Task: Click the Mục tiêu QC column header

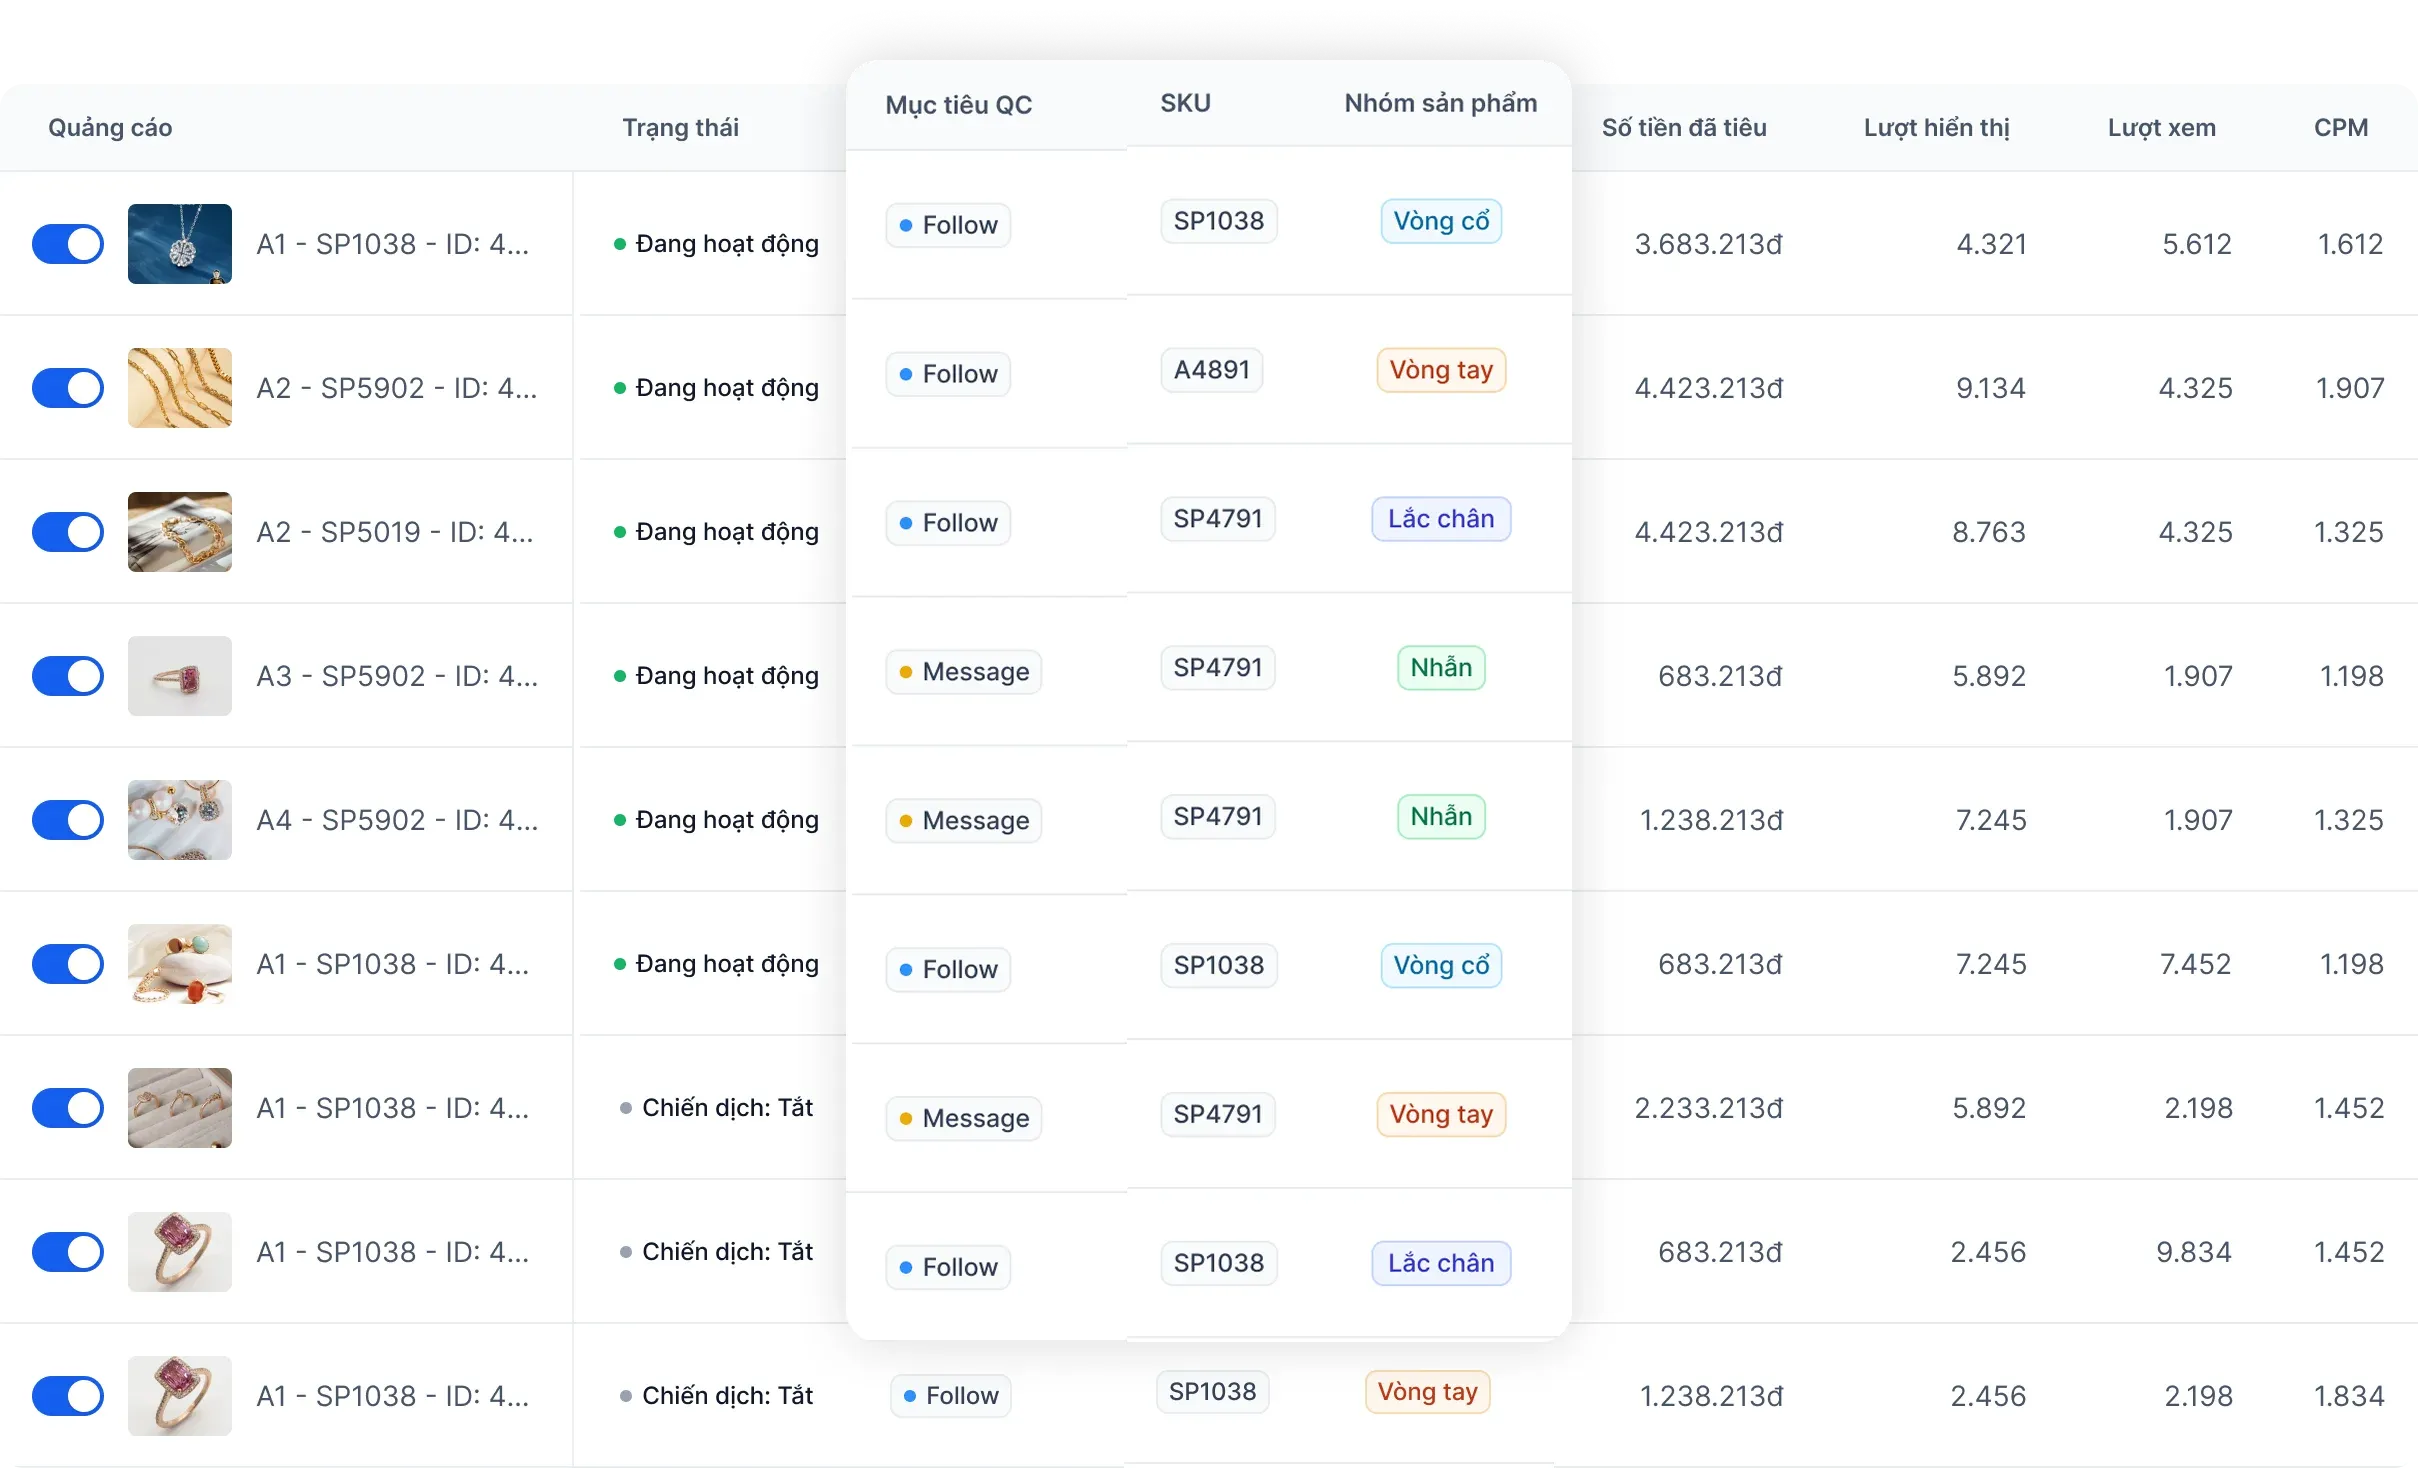Action: [958, 105]
